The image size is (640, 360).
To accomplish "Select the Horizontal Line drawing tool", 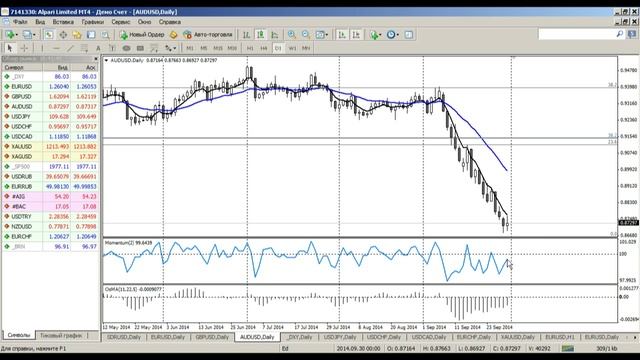I will coord(56,48).
